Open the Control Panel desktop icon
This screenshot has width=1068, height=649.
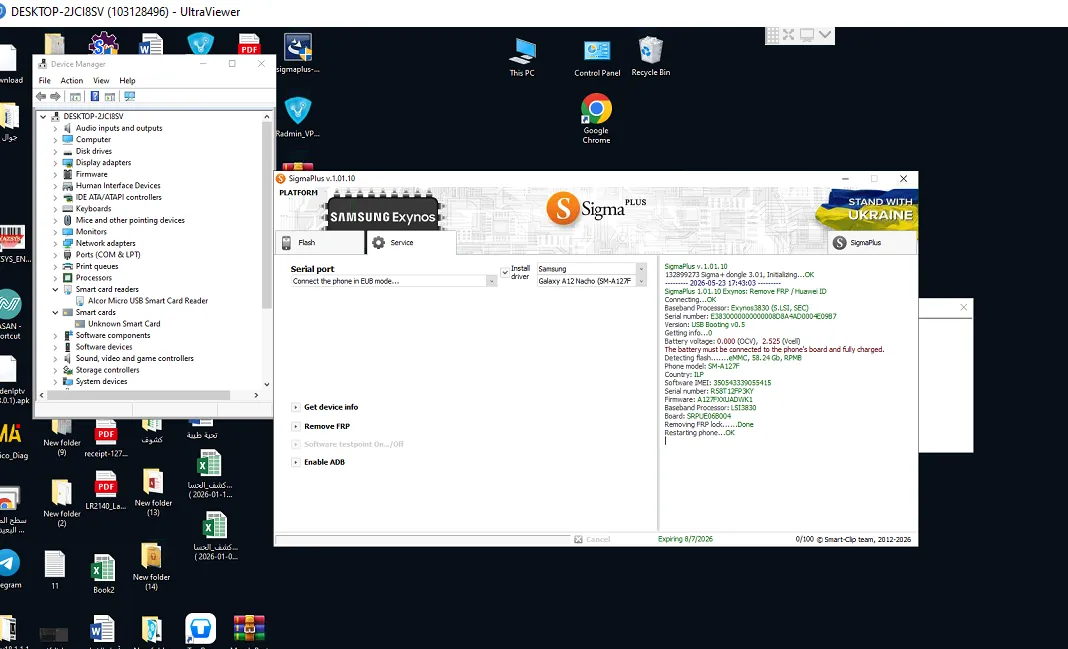pyautogui.click(x=597, y=57)
